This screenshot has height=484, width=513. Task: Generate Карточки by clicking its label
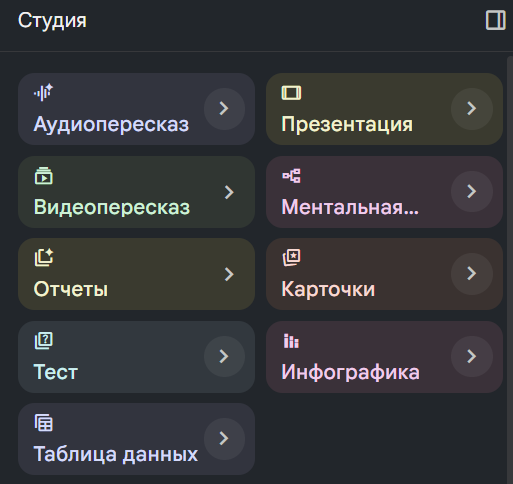pyautogui.click(x=328, y=289)
